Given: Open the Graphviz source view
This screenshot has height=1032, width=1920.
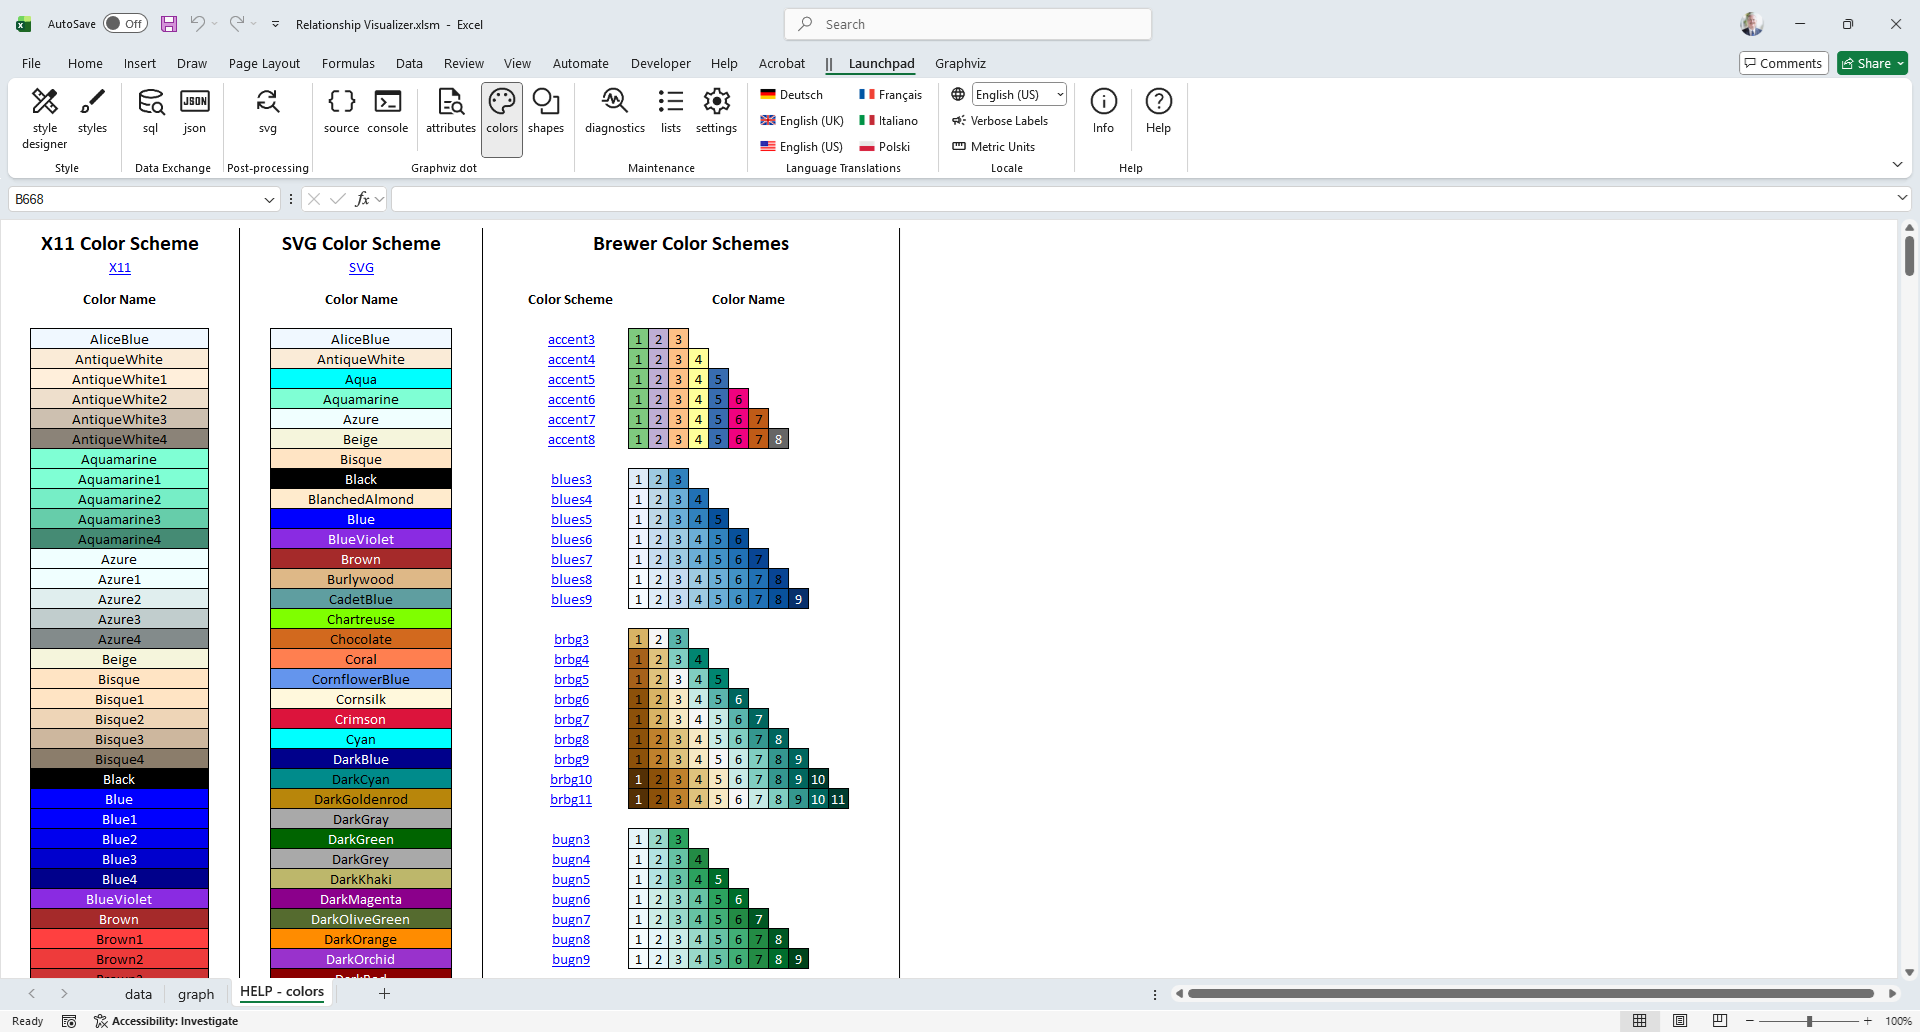Looking at the screenshot, I should 341,111.
